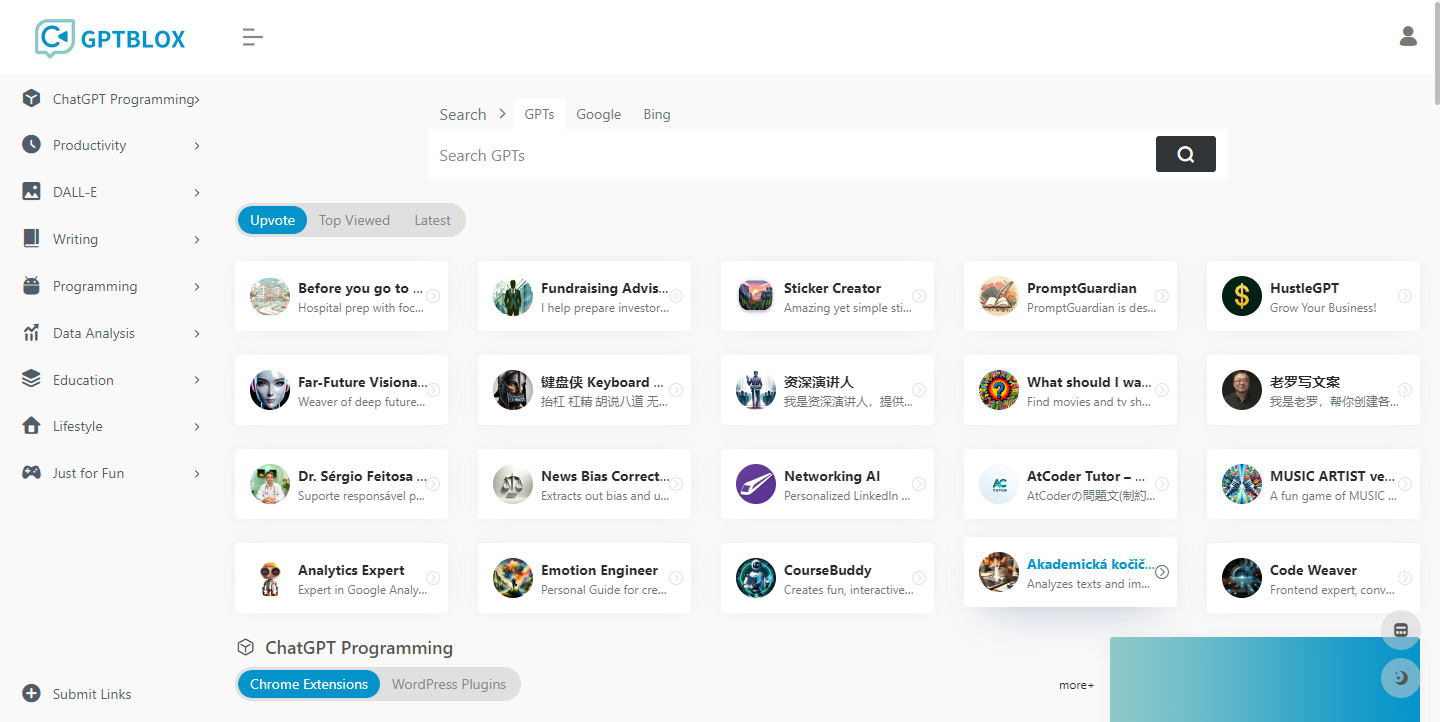Screen dimensions: 1440x722
Task: Click the News Bias Corrector scales avatar
Action: (513, 484)
